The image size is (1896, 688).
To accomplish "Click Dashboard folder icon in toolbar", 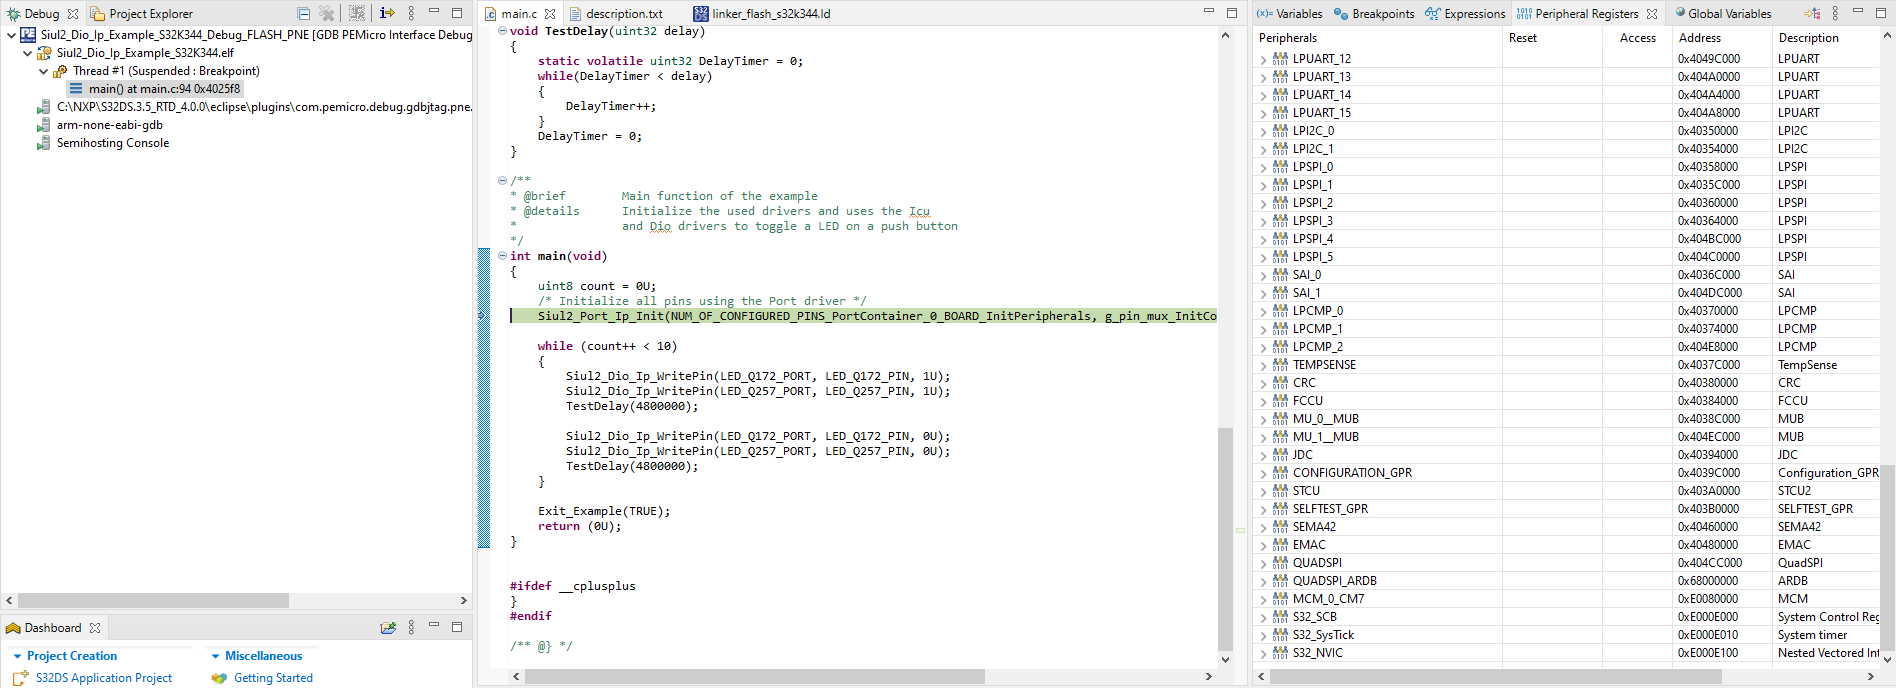I will 388,628.
